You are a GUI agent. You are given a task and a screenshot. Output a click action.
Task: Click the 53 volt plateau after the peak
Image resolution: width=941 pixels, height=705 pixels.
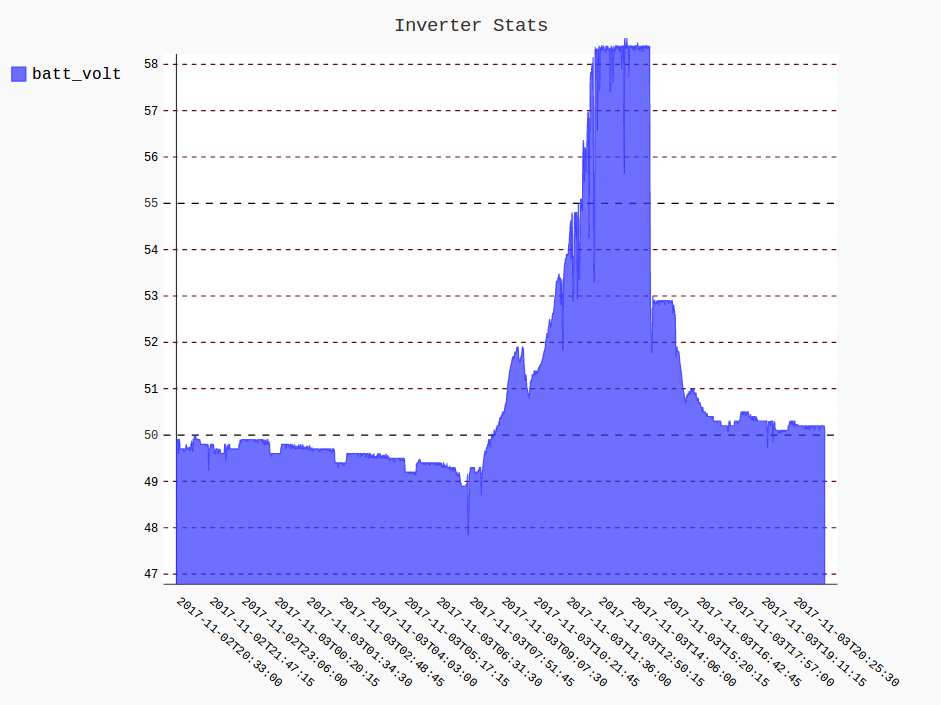click(664, 302)
